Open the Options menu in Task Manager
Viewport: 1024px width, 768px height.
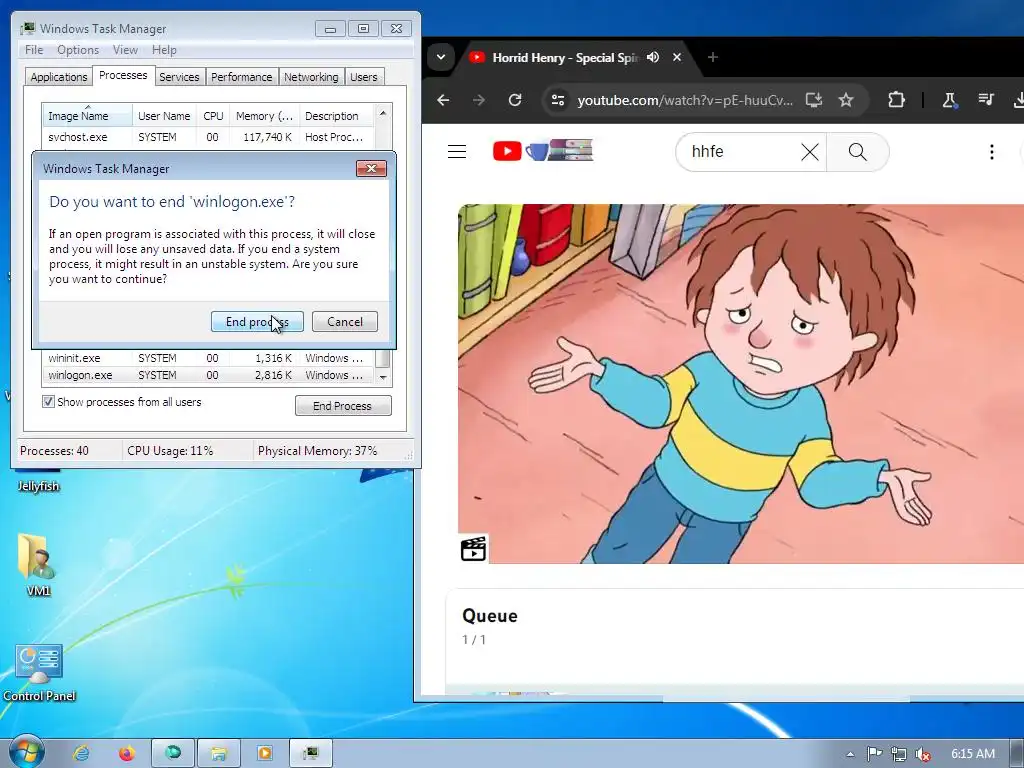click(x=78, y=50)
